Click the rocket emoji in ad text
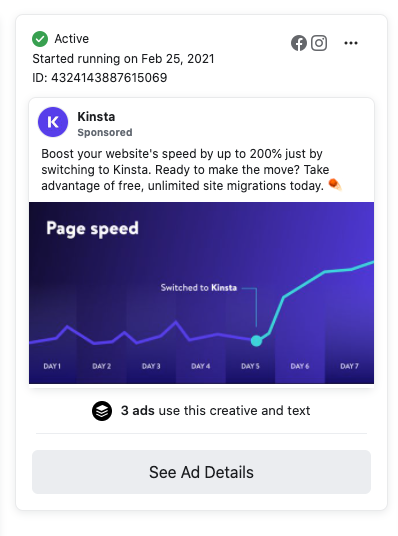Screen dimensions: 398x536 [x=335, y=185]
